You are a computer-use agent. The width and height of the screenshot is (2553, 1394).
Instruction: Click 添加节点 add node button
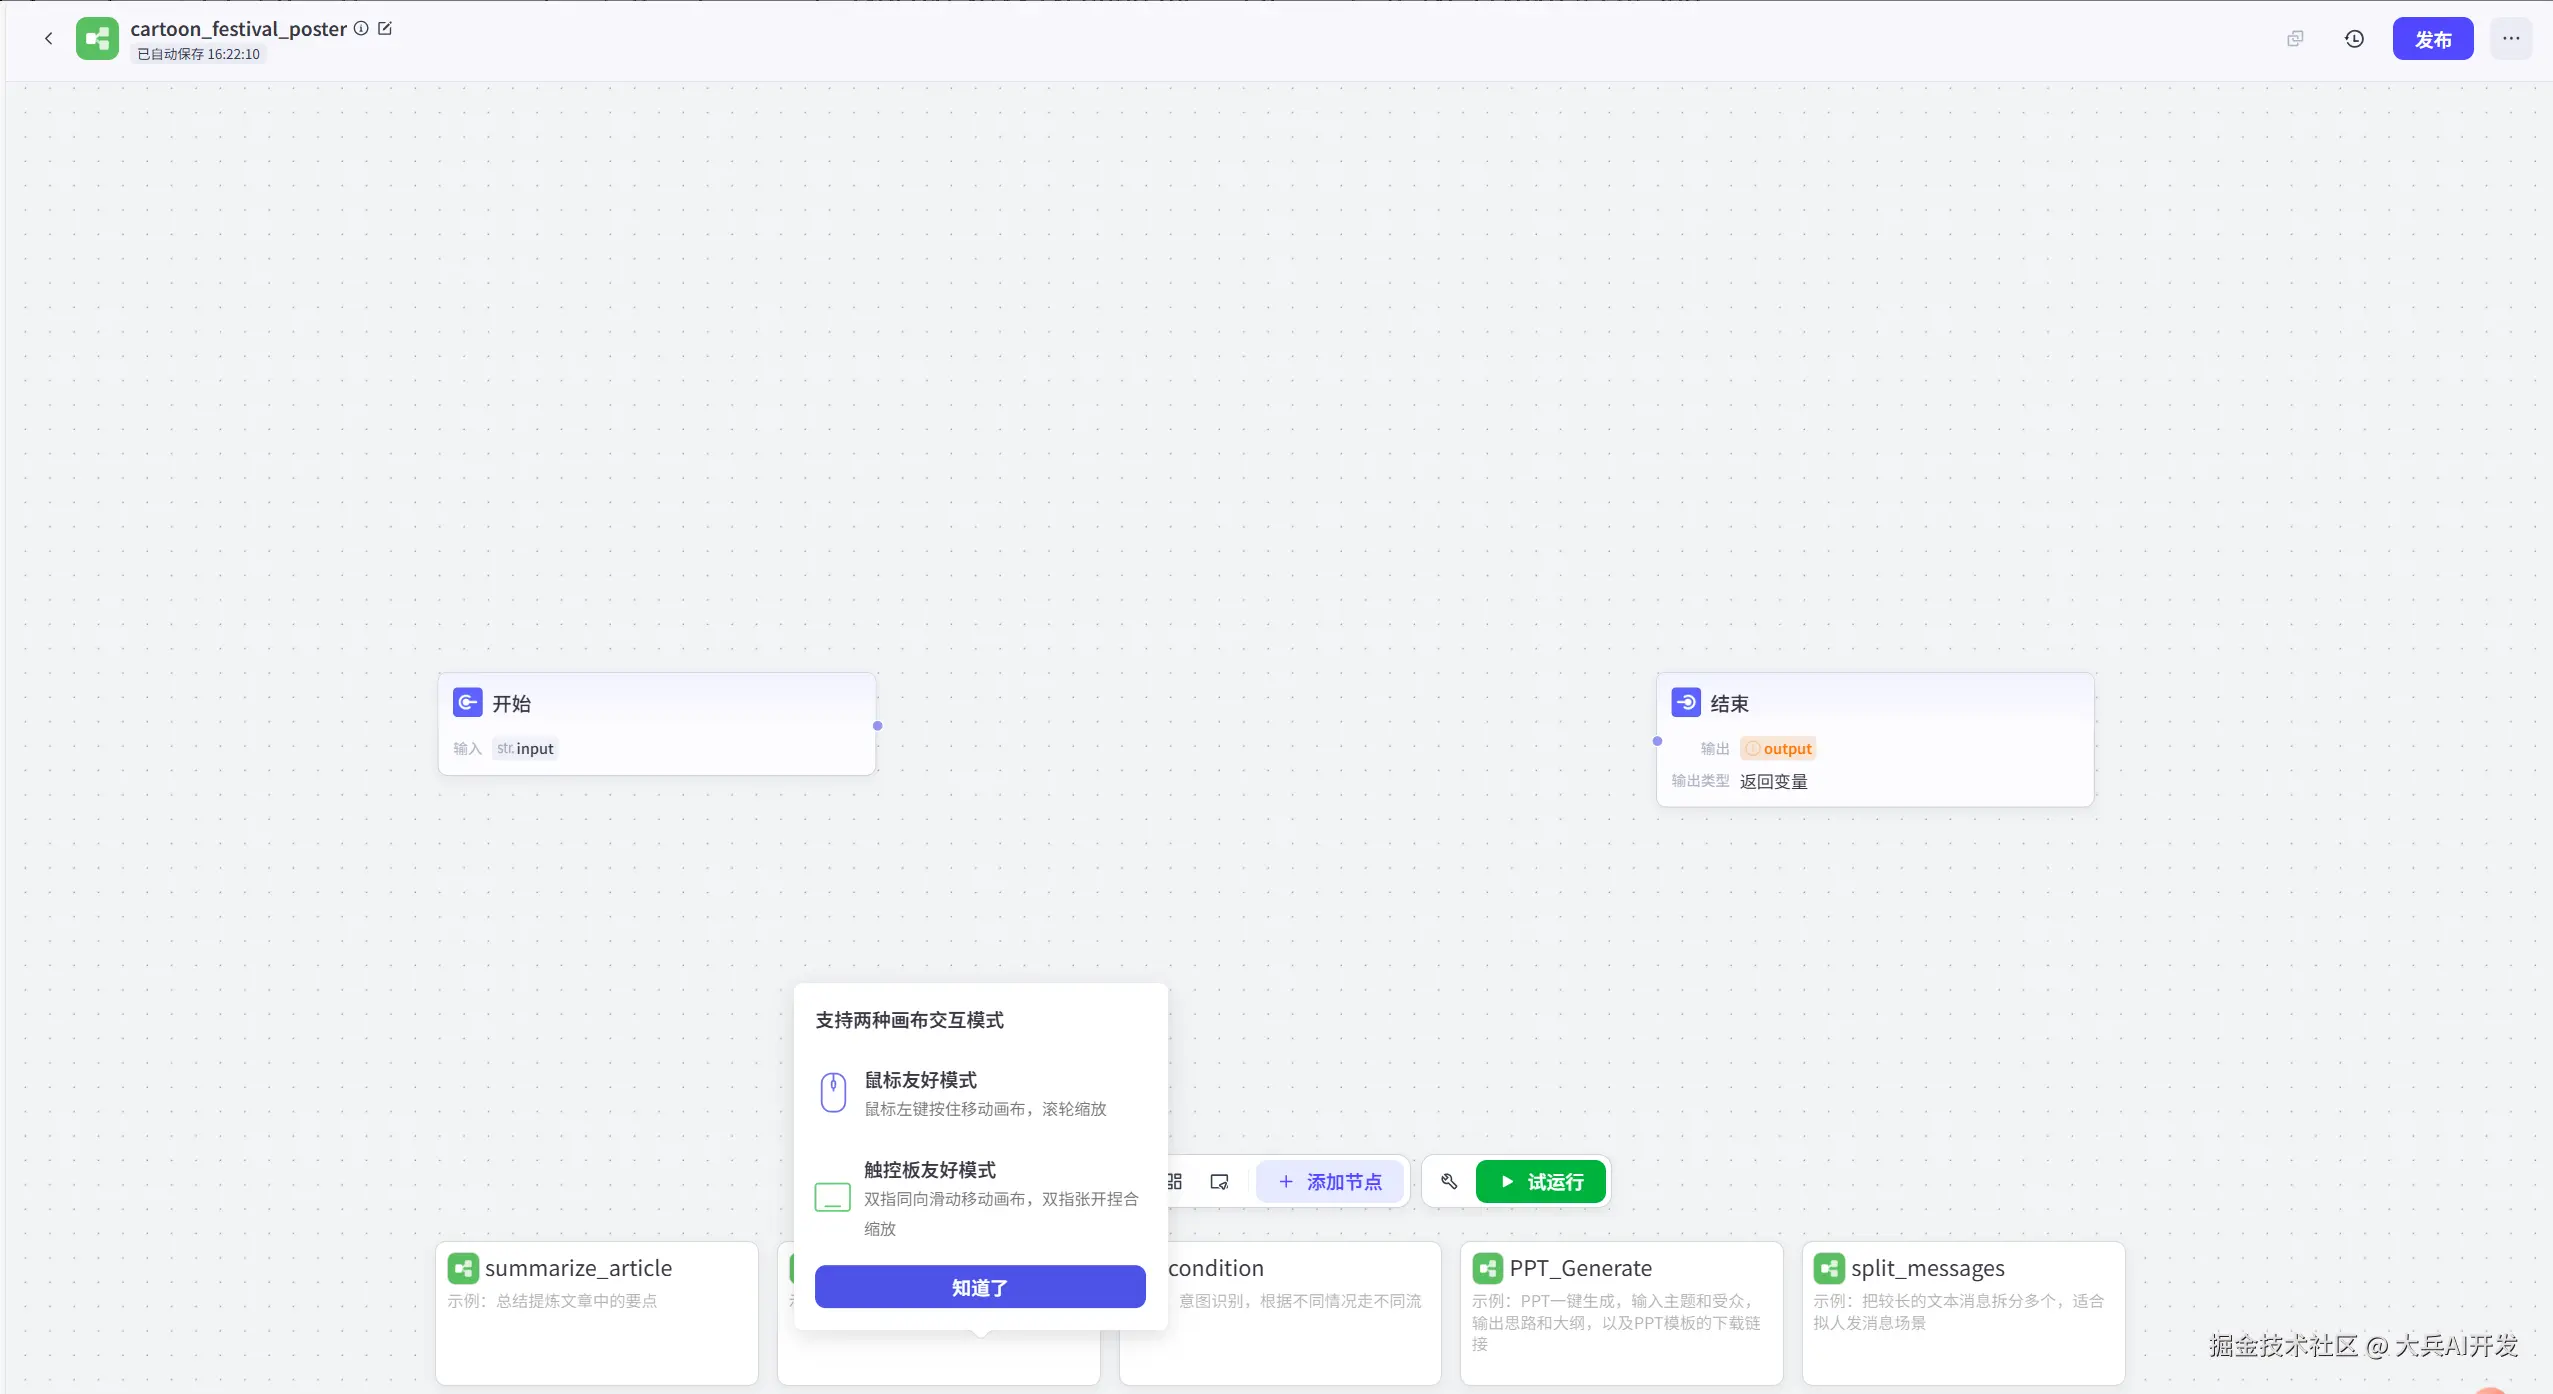point(1330,1182)
